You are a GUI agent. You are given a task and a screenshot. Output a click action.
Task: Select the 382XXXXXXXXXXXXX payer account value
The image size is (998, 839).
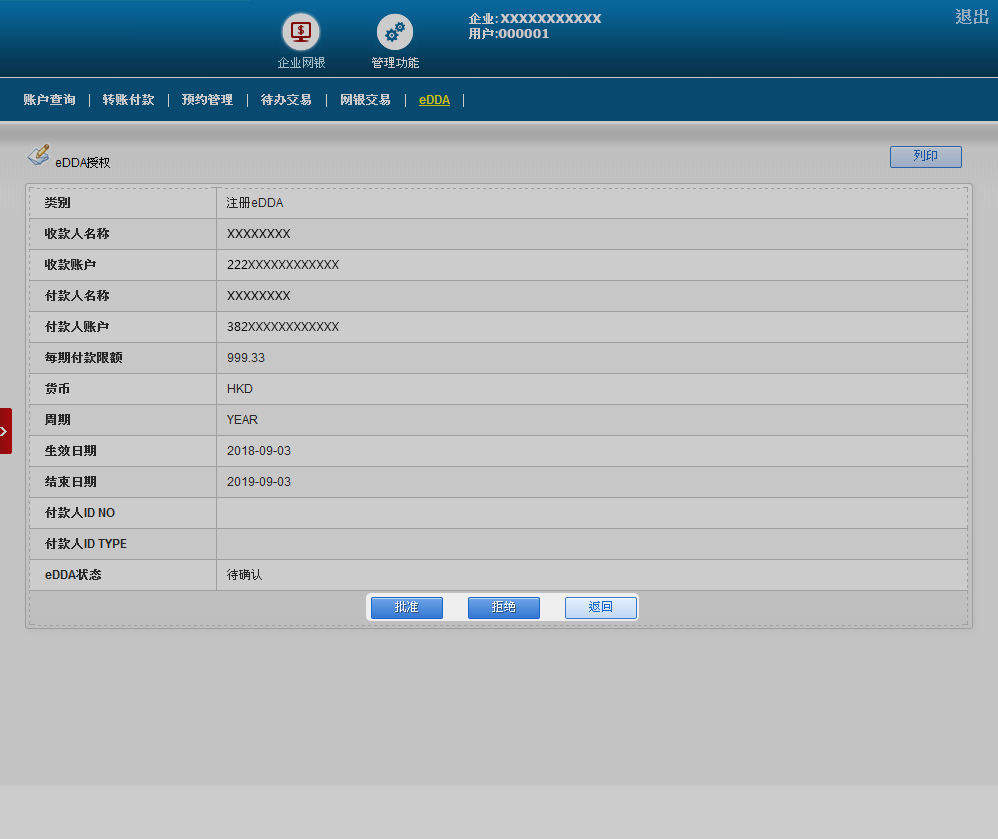click(283, 327)
